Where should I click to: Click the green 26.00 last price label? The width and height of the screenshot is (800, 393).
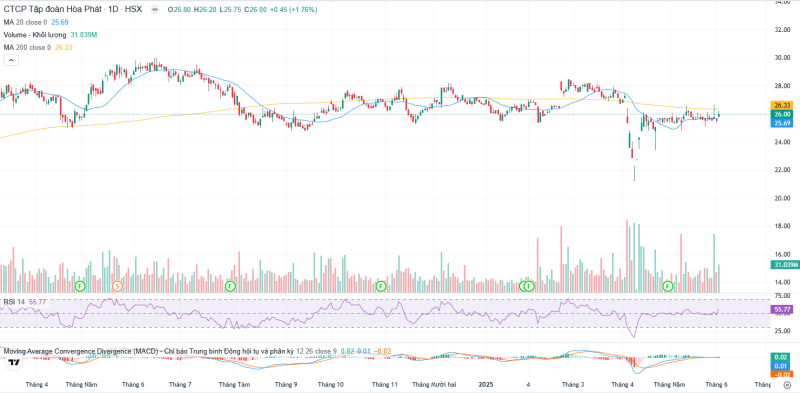[x=782, y=114]
